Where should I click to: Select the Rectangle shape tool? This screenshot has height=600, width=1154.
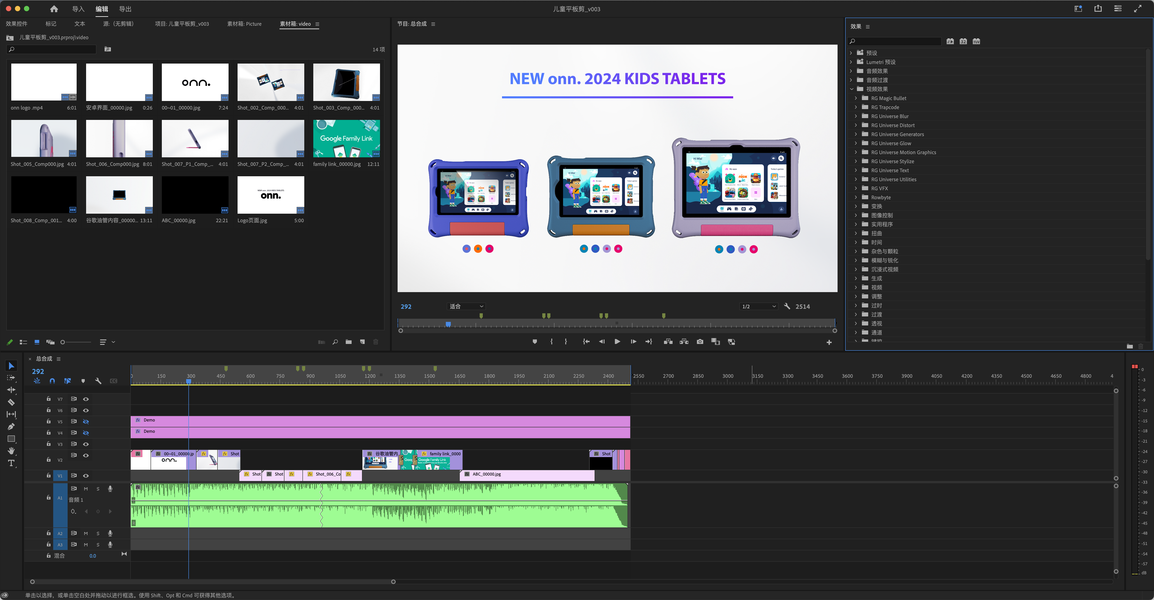(x=11, y=439)
